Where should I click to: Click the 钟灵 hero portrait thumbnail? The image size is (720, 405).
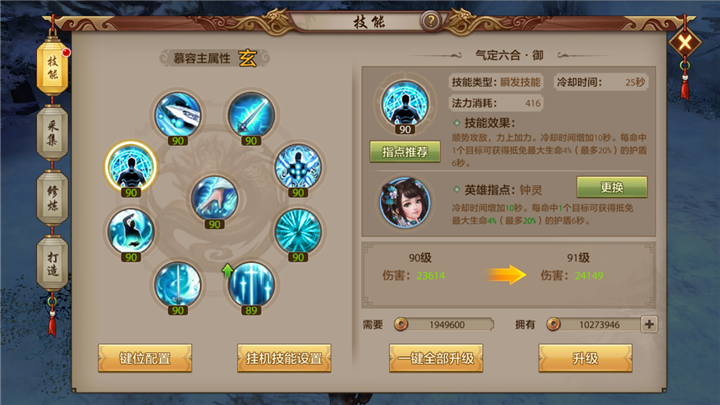[x=405, y=202]
